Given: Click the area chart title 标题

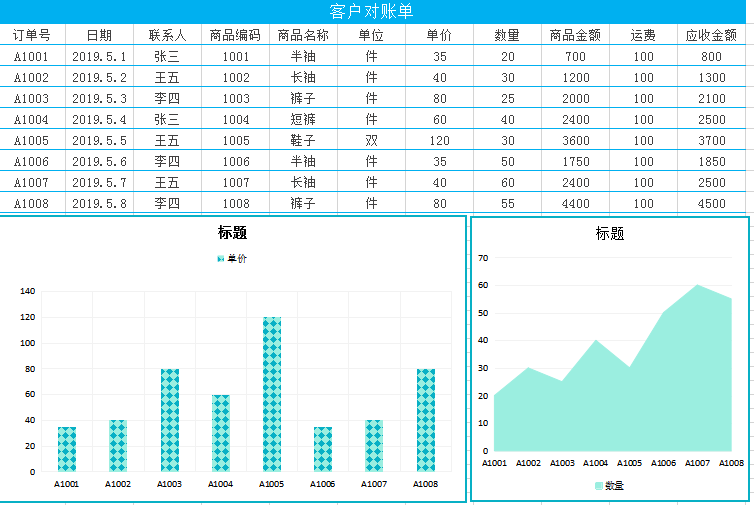Looking at the screenshot, I should pos(610,233).
